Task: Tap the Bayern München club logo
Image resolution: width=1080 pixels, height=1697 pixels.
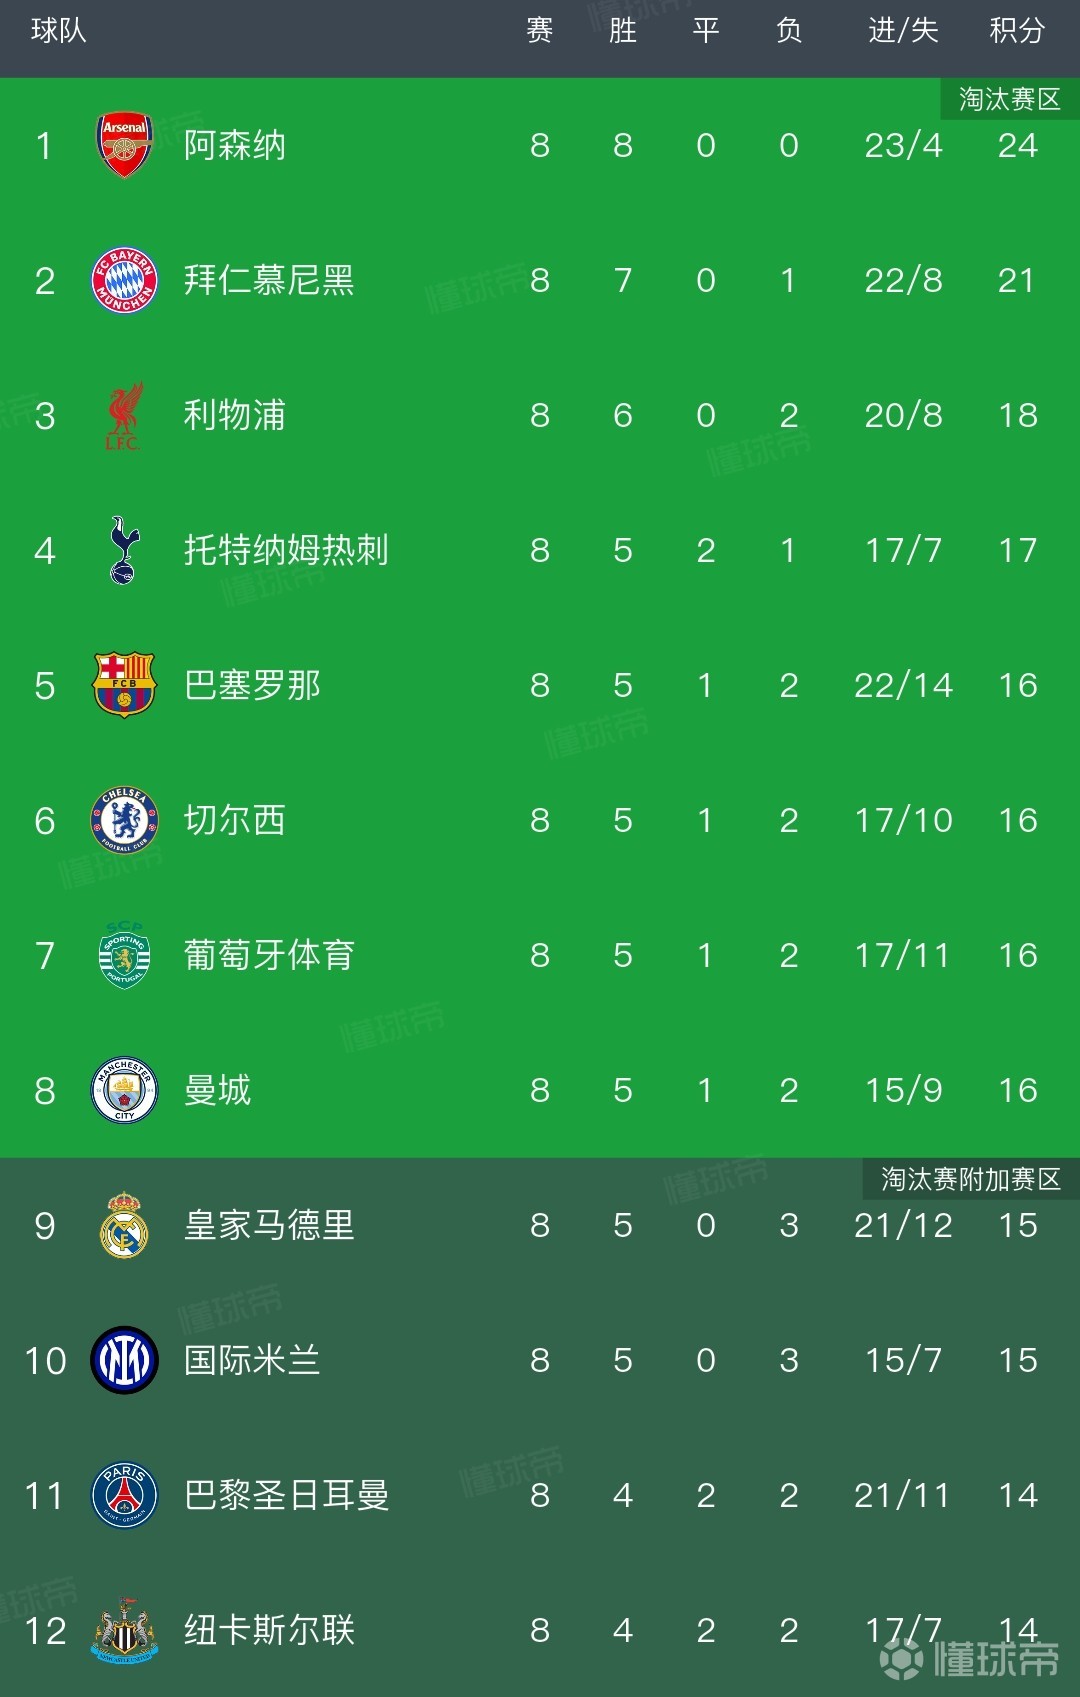Action: [124, 280]
